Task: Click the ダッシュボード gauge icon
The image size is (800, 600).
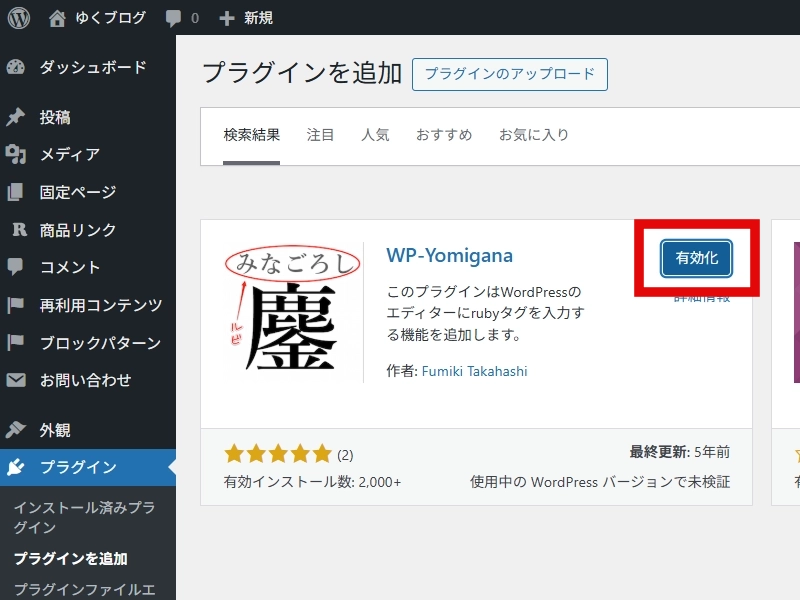Action: [16, 67]
